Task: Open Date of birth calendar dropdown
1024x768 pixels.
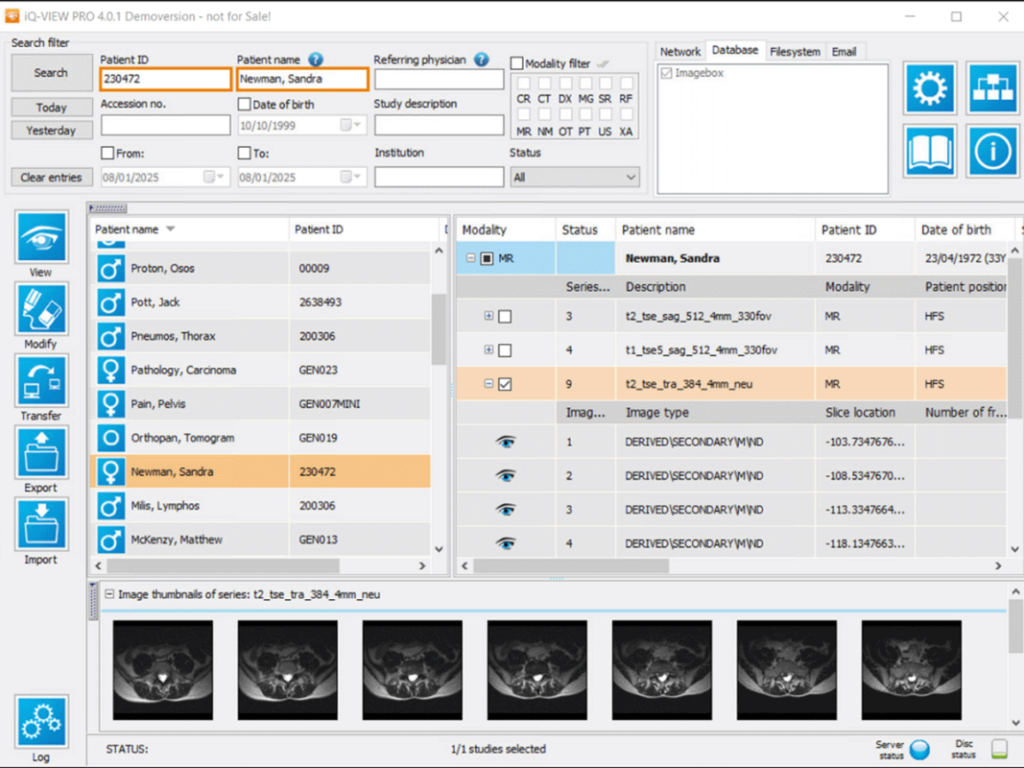Action: pyautogui.click(x=351, y=125)
